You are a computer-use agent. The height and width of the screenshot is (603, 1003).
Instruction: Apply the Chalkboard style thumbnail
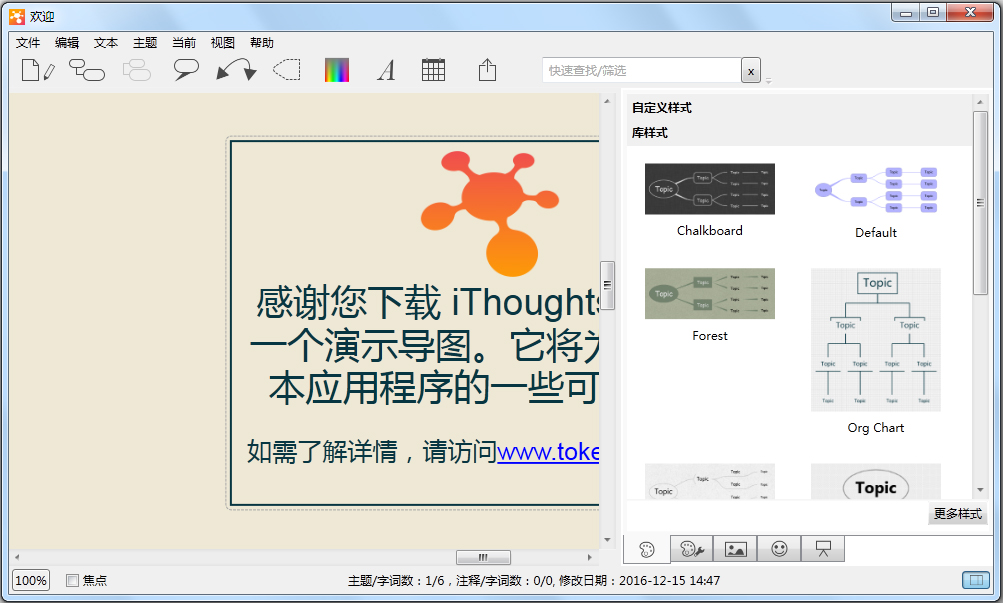(709, 189)
